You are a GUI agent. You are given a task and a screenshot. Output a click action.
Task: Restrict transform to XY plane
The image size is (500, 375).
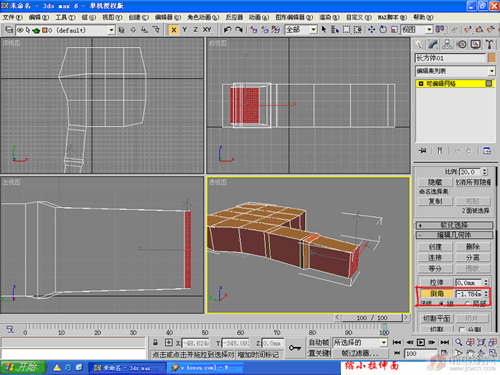click(x=207, y=30)
